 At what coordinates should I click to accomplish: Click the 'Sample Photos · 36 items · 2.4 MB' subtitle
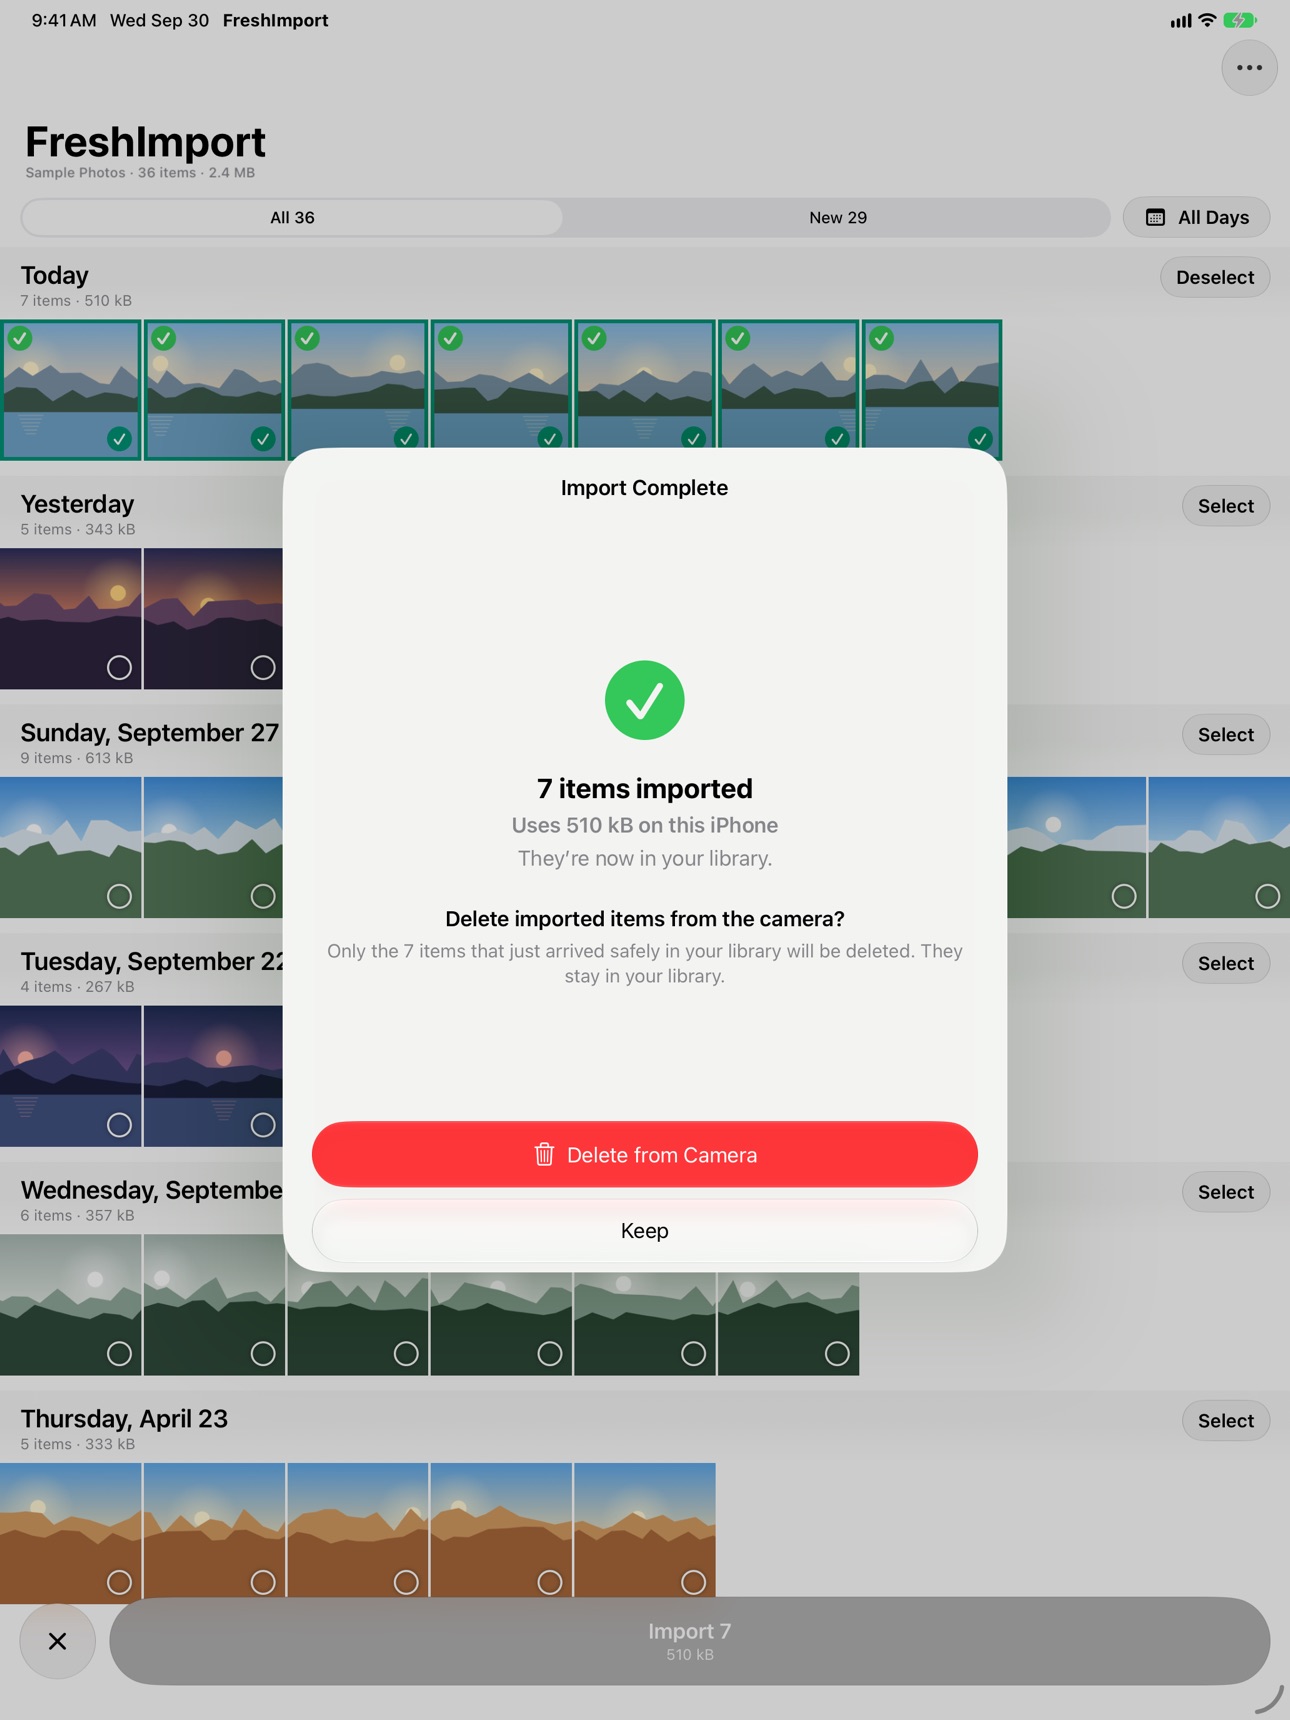pyautogui.click(x=140, y=173)
